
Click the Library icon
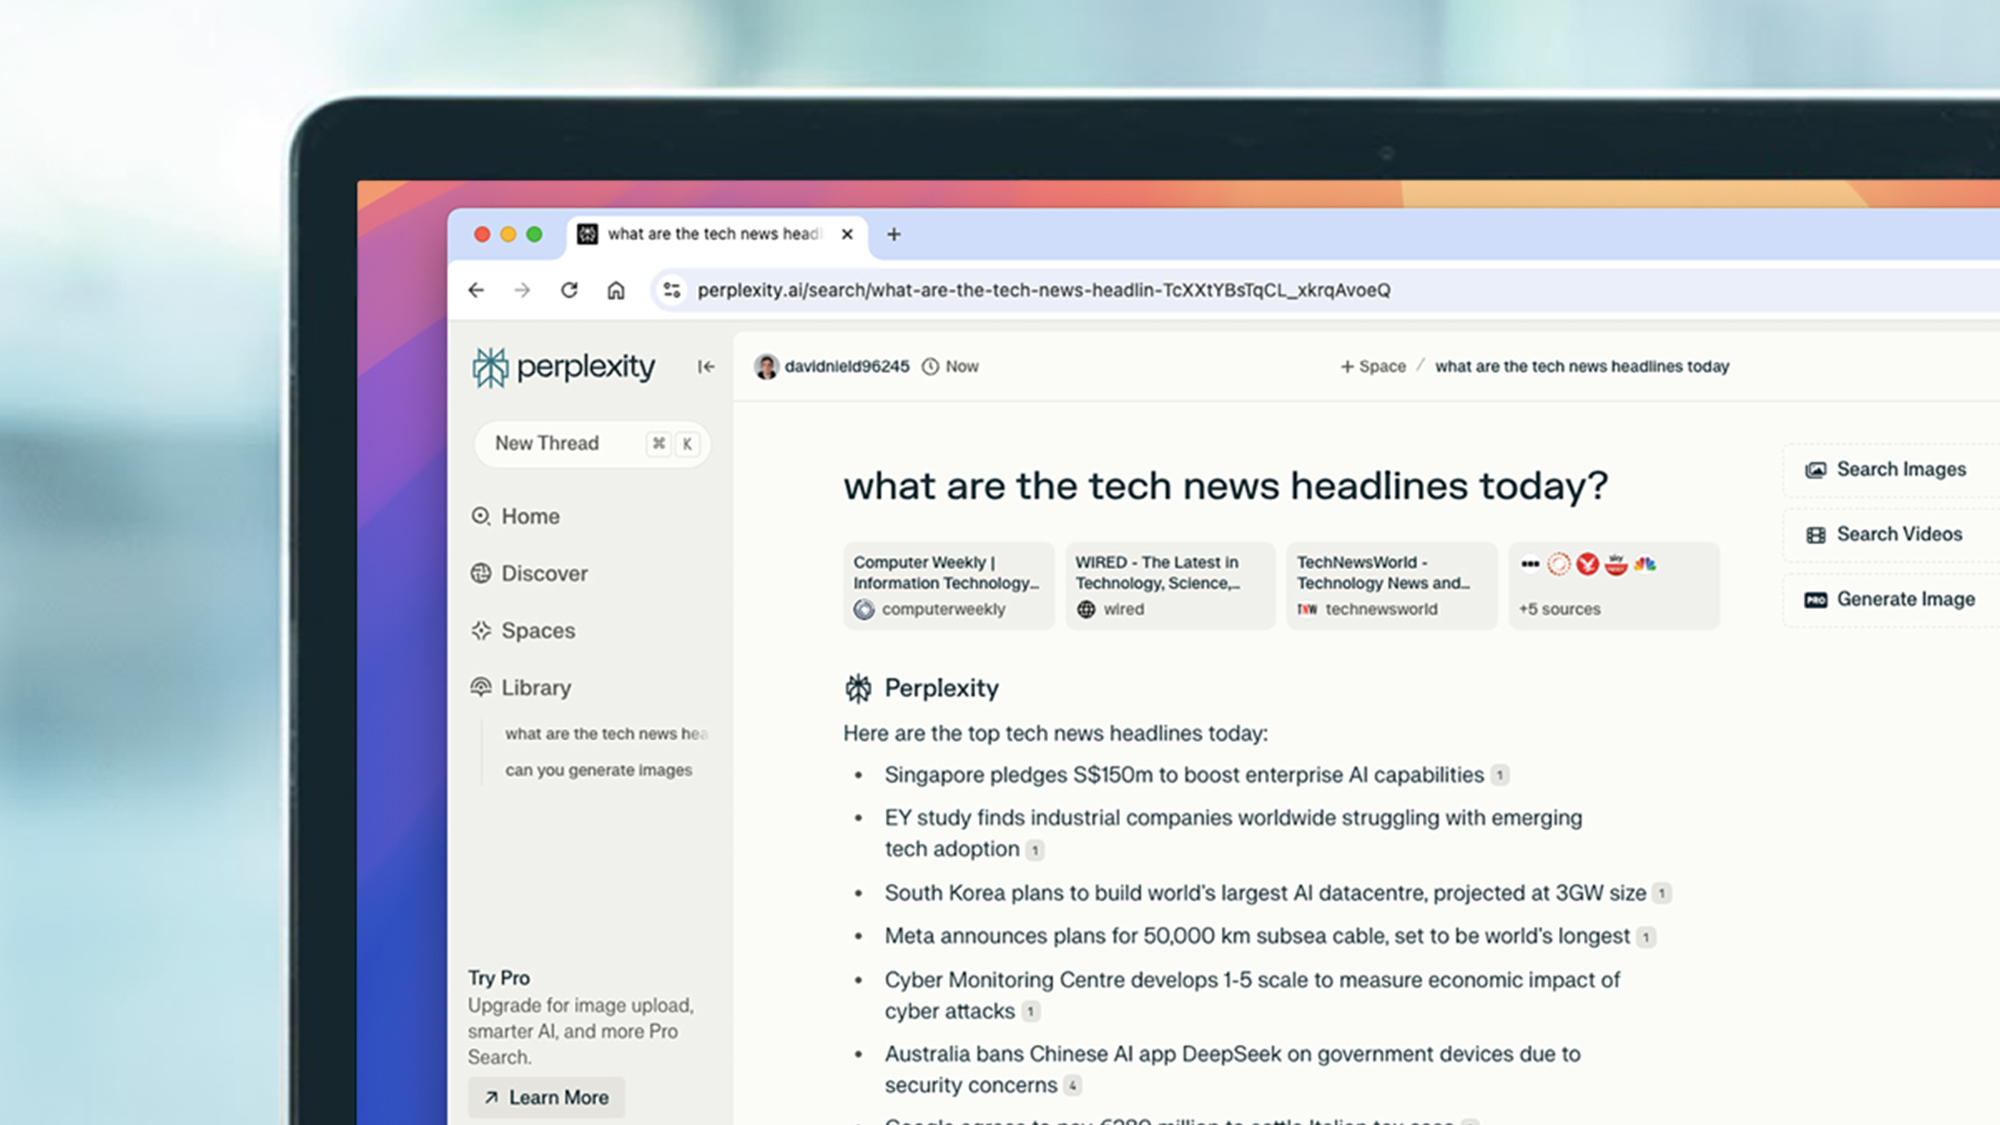coord(481,687)
